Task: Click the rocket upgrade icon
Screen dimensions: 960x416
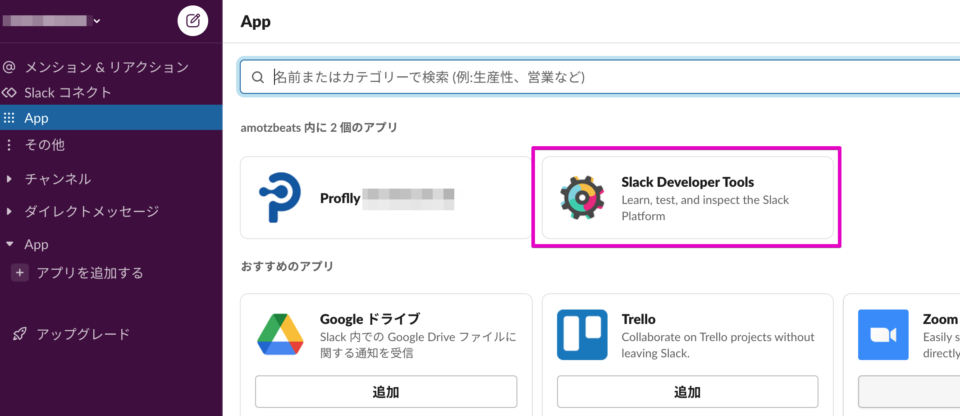Action: [x=20, y=335]
